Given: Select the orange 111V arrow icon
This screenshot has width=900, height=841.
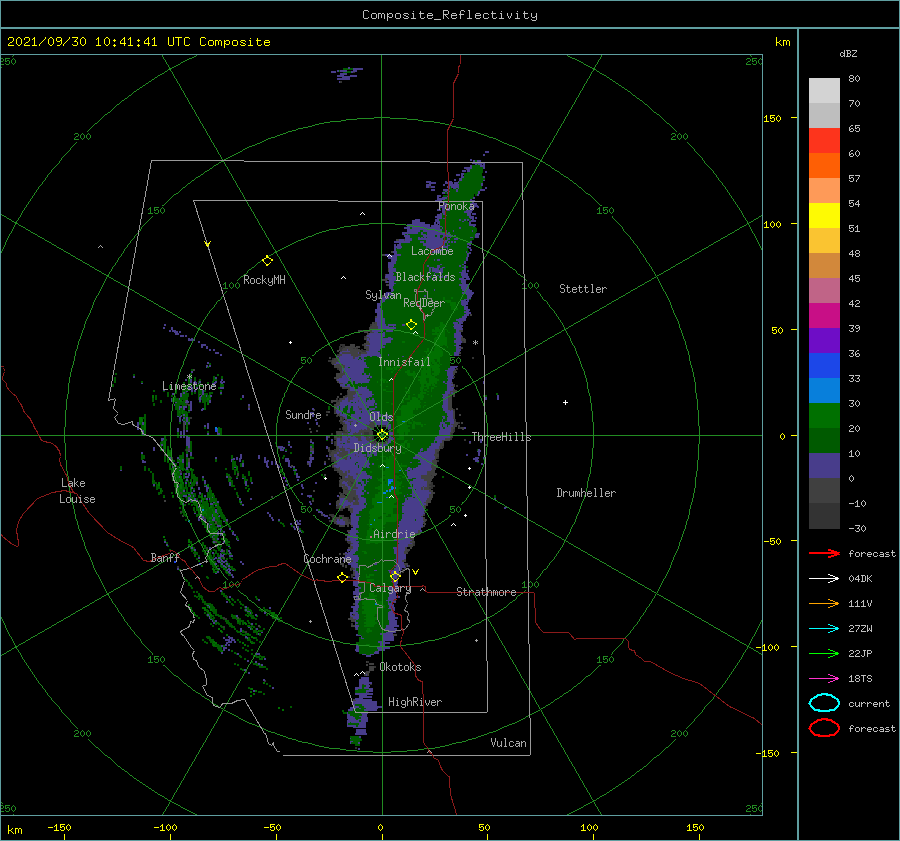Looking at the screenshot, I should pyautogui.click(x=824, y=603).
